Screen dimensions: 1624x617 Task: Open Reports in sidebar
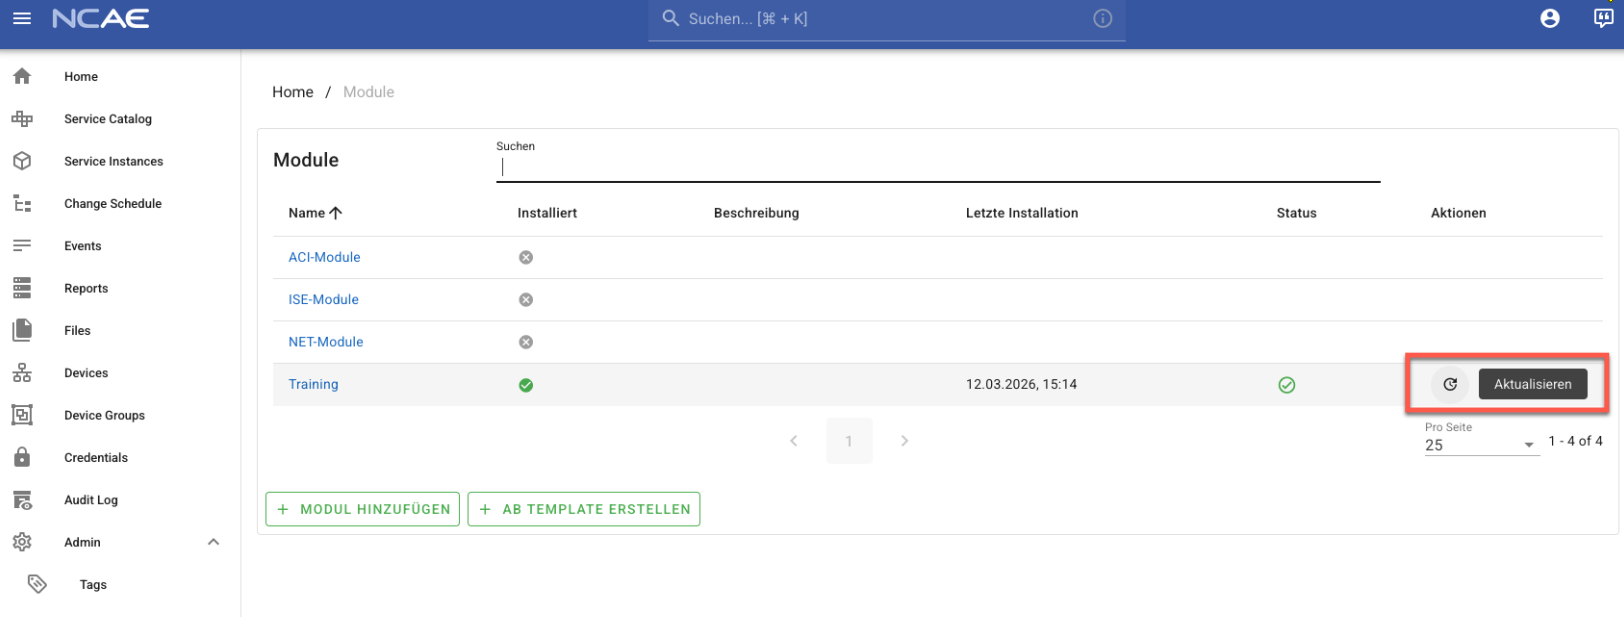coord(86,288)
